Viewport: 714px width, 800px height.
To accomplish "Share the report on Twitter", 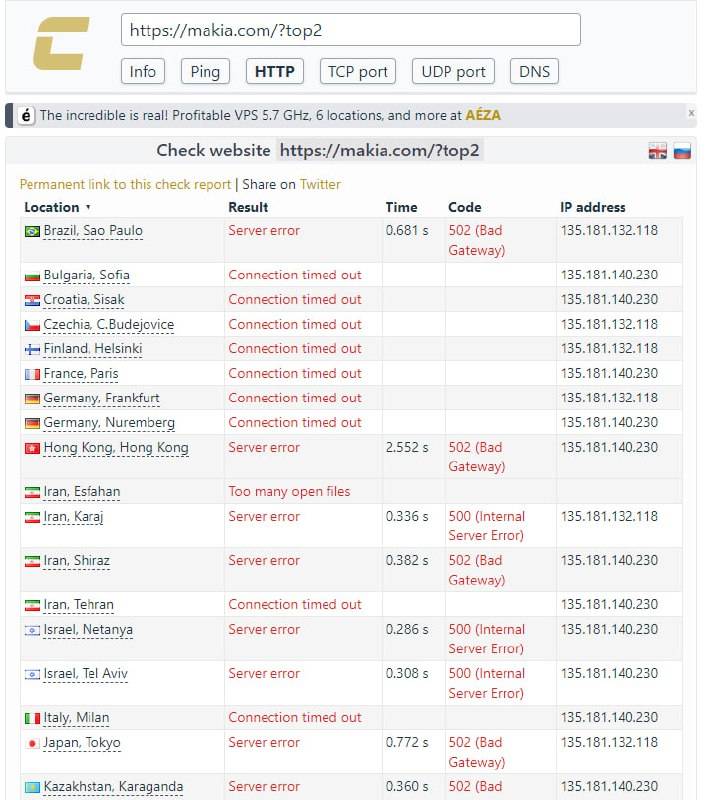I will tap(320, 184).
